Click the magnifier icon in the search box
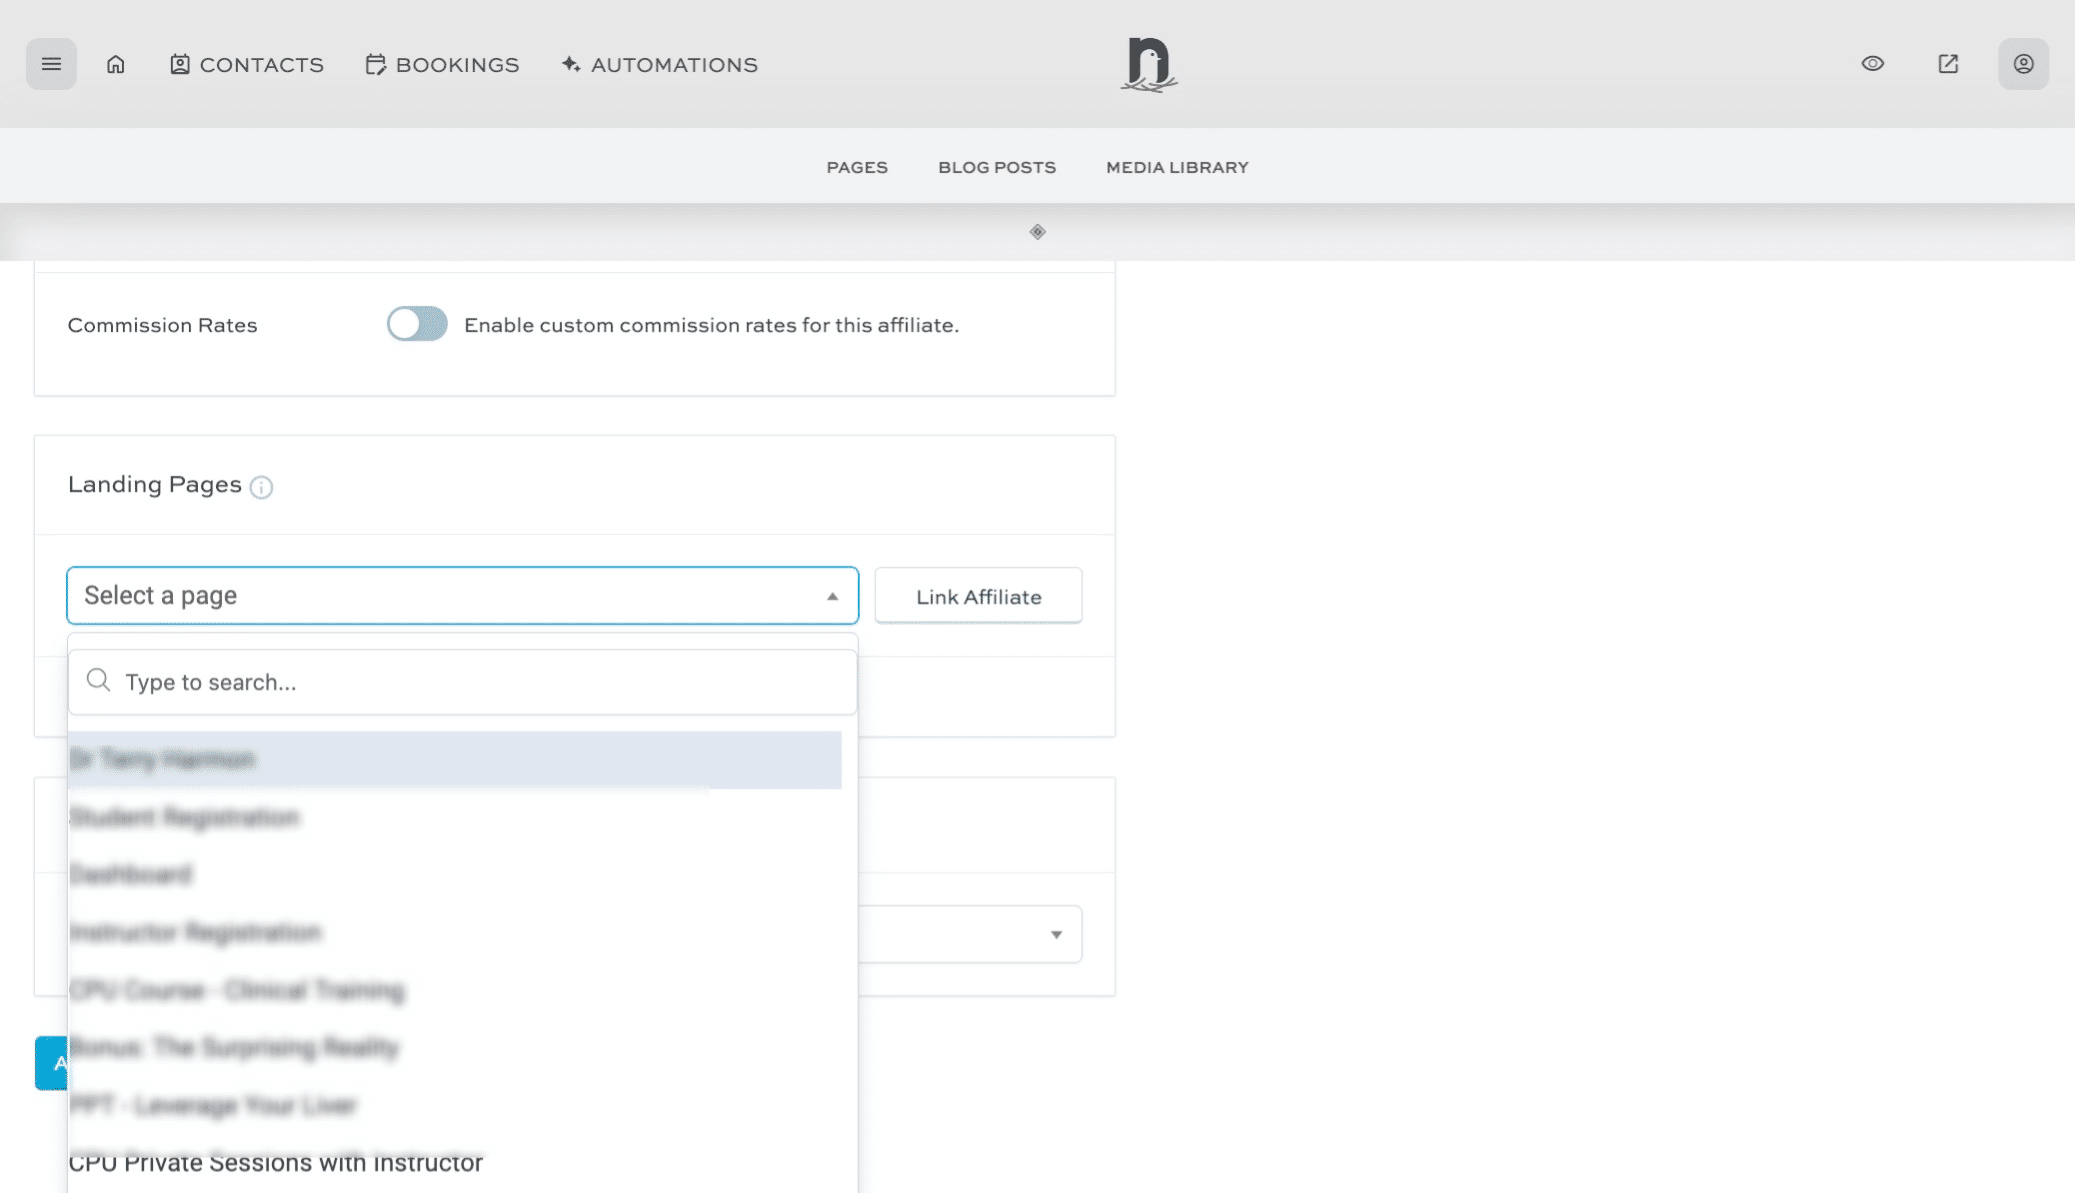Screen dimensions: 2075x1193 [98, 680]
